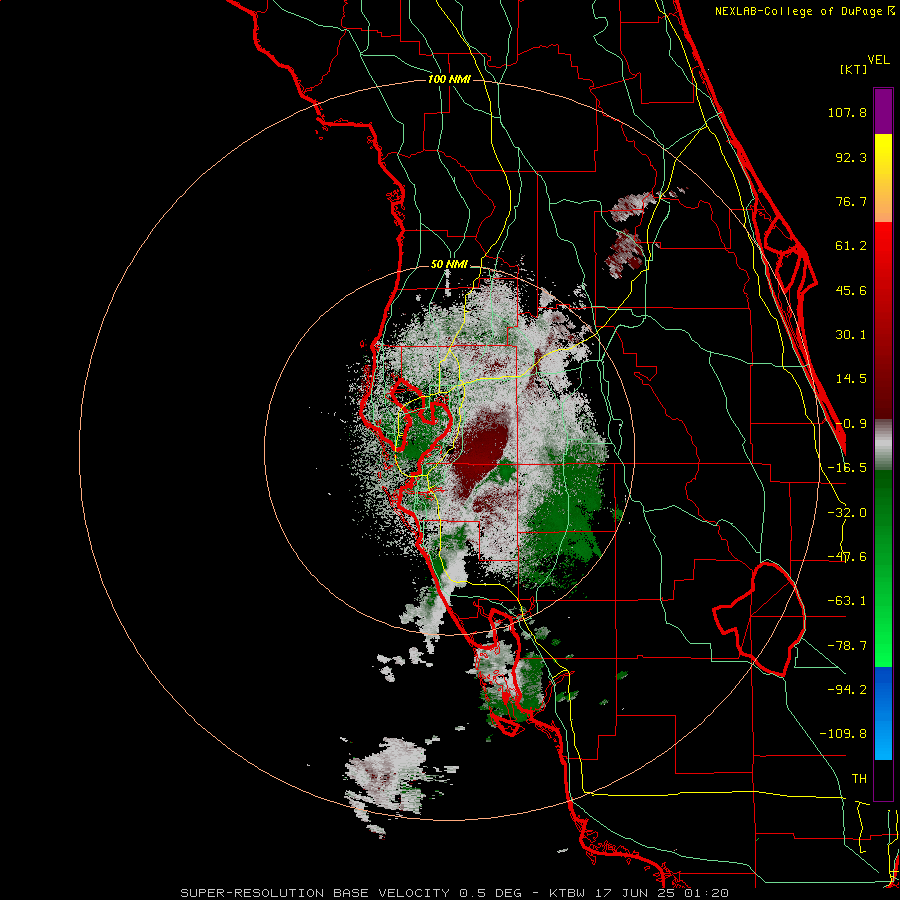900x900 pixels.
Task: Click the black TH segment of the color bar
Action: [883, 779]
